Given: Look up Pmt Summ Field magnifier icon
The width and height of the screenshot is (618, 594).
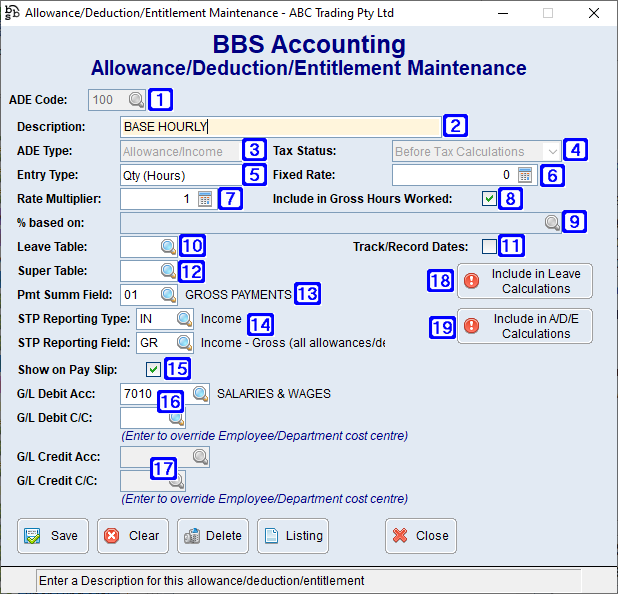Looking at the screenshot, I should click(x=168, y=295).
